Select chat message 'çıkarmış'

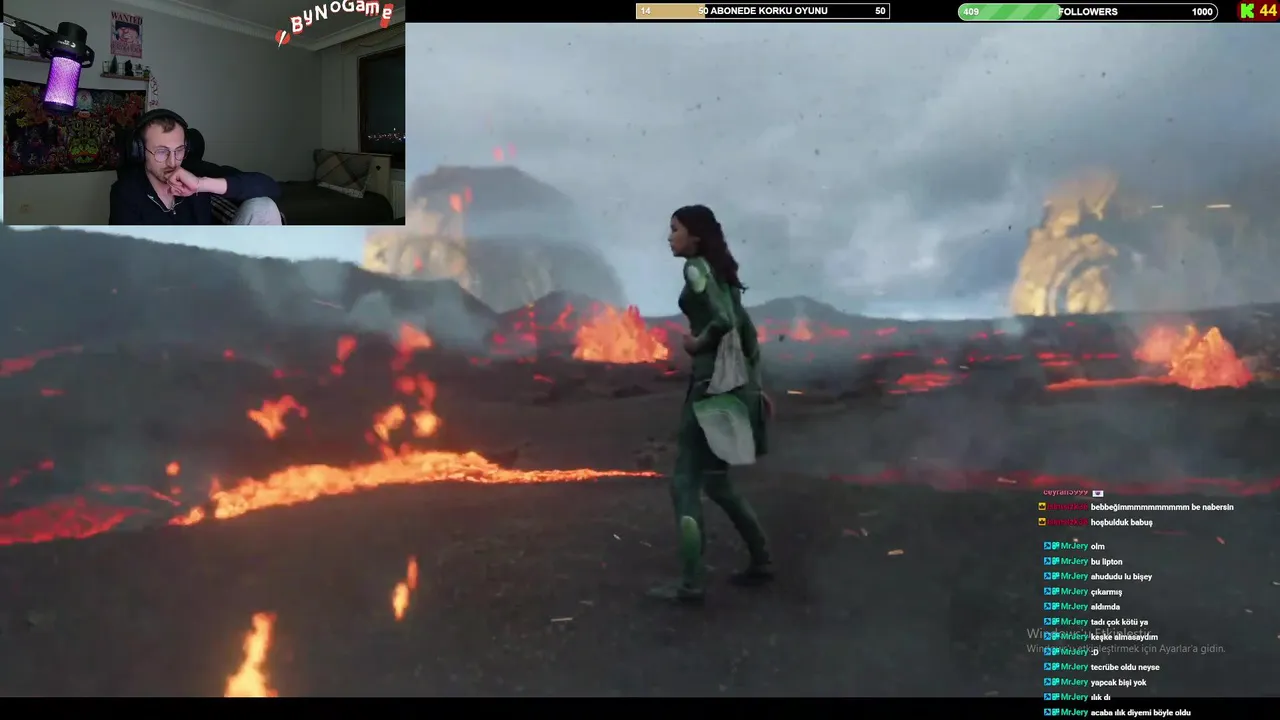(x=1106, y=591)
